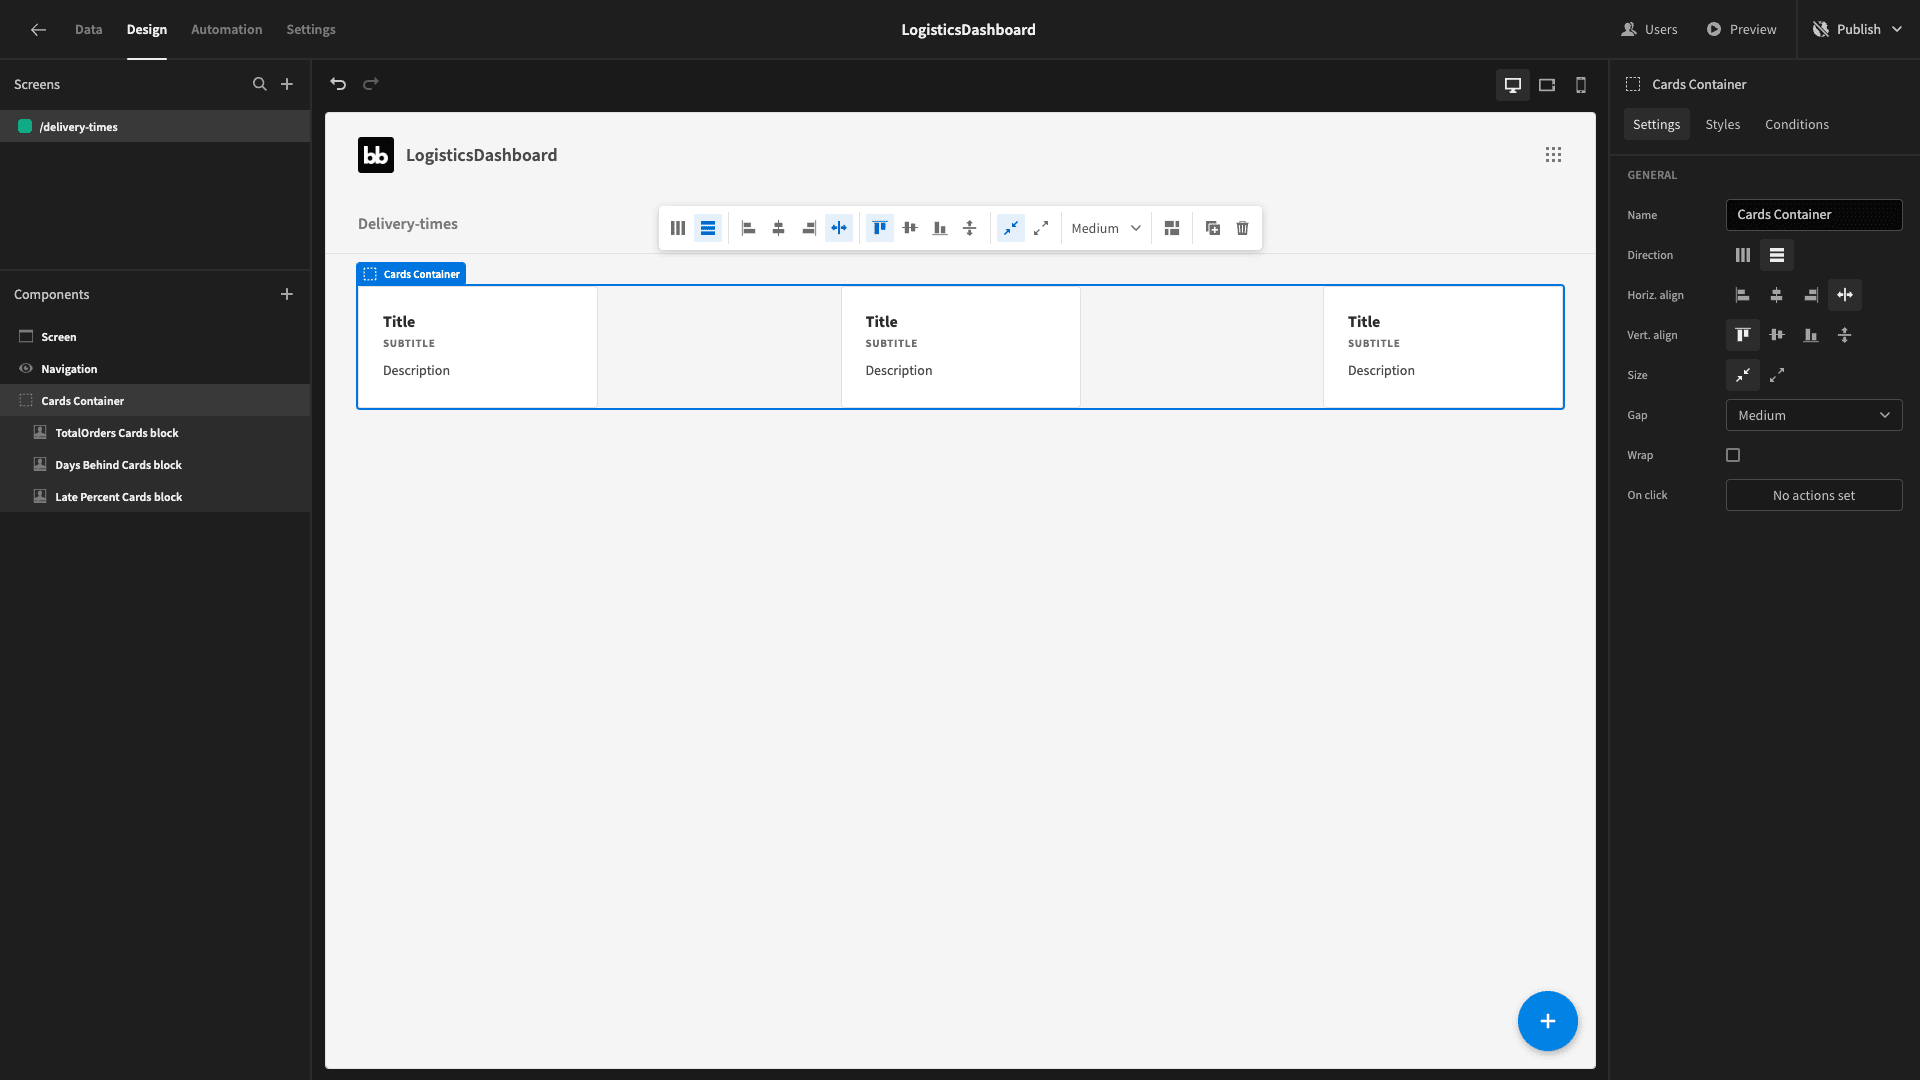Set Direction to columns in settings panel

click(1743, 255)
